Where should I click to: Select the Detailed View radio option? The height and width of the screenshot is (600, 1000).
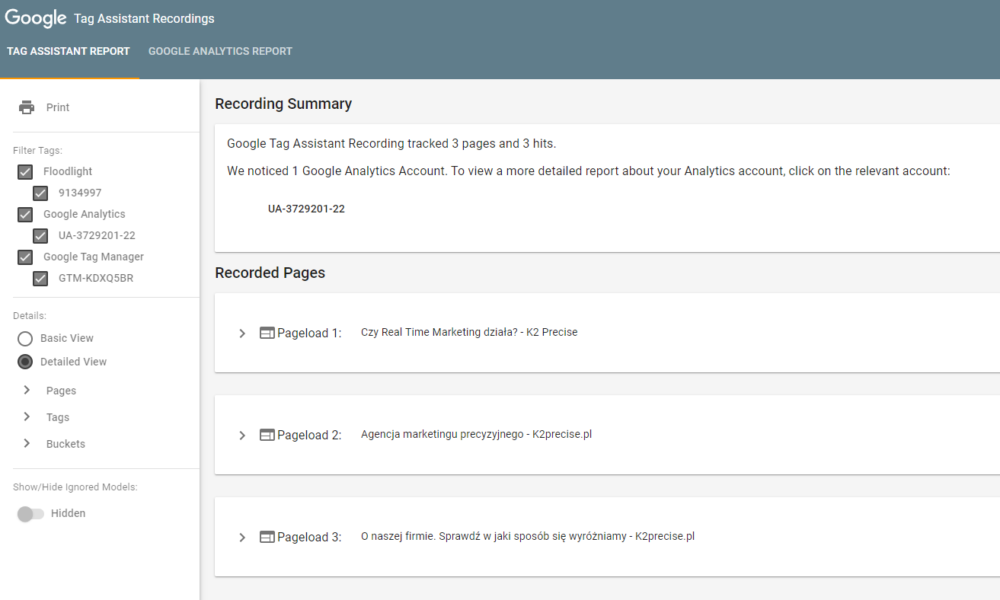pos(25,362)
